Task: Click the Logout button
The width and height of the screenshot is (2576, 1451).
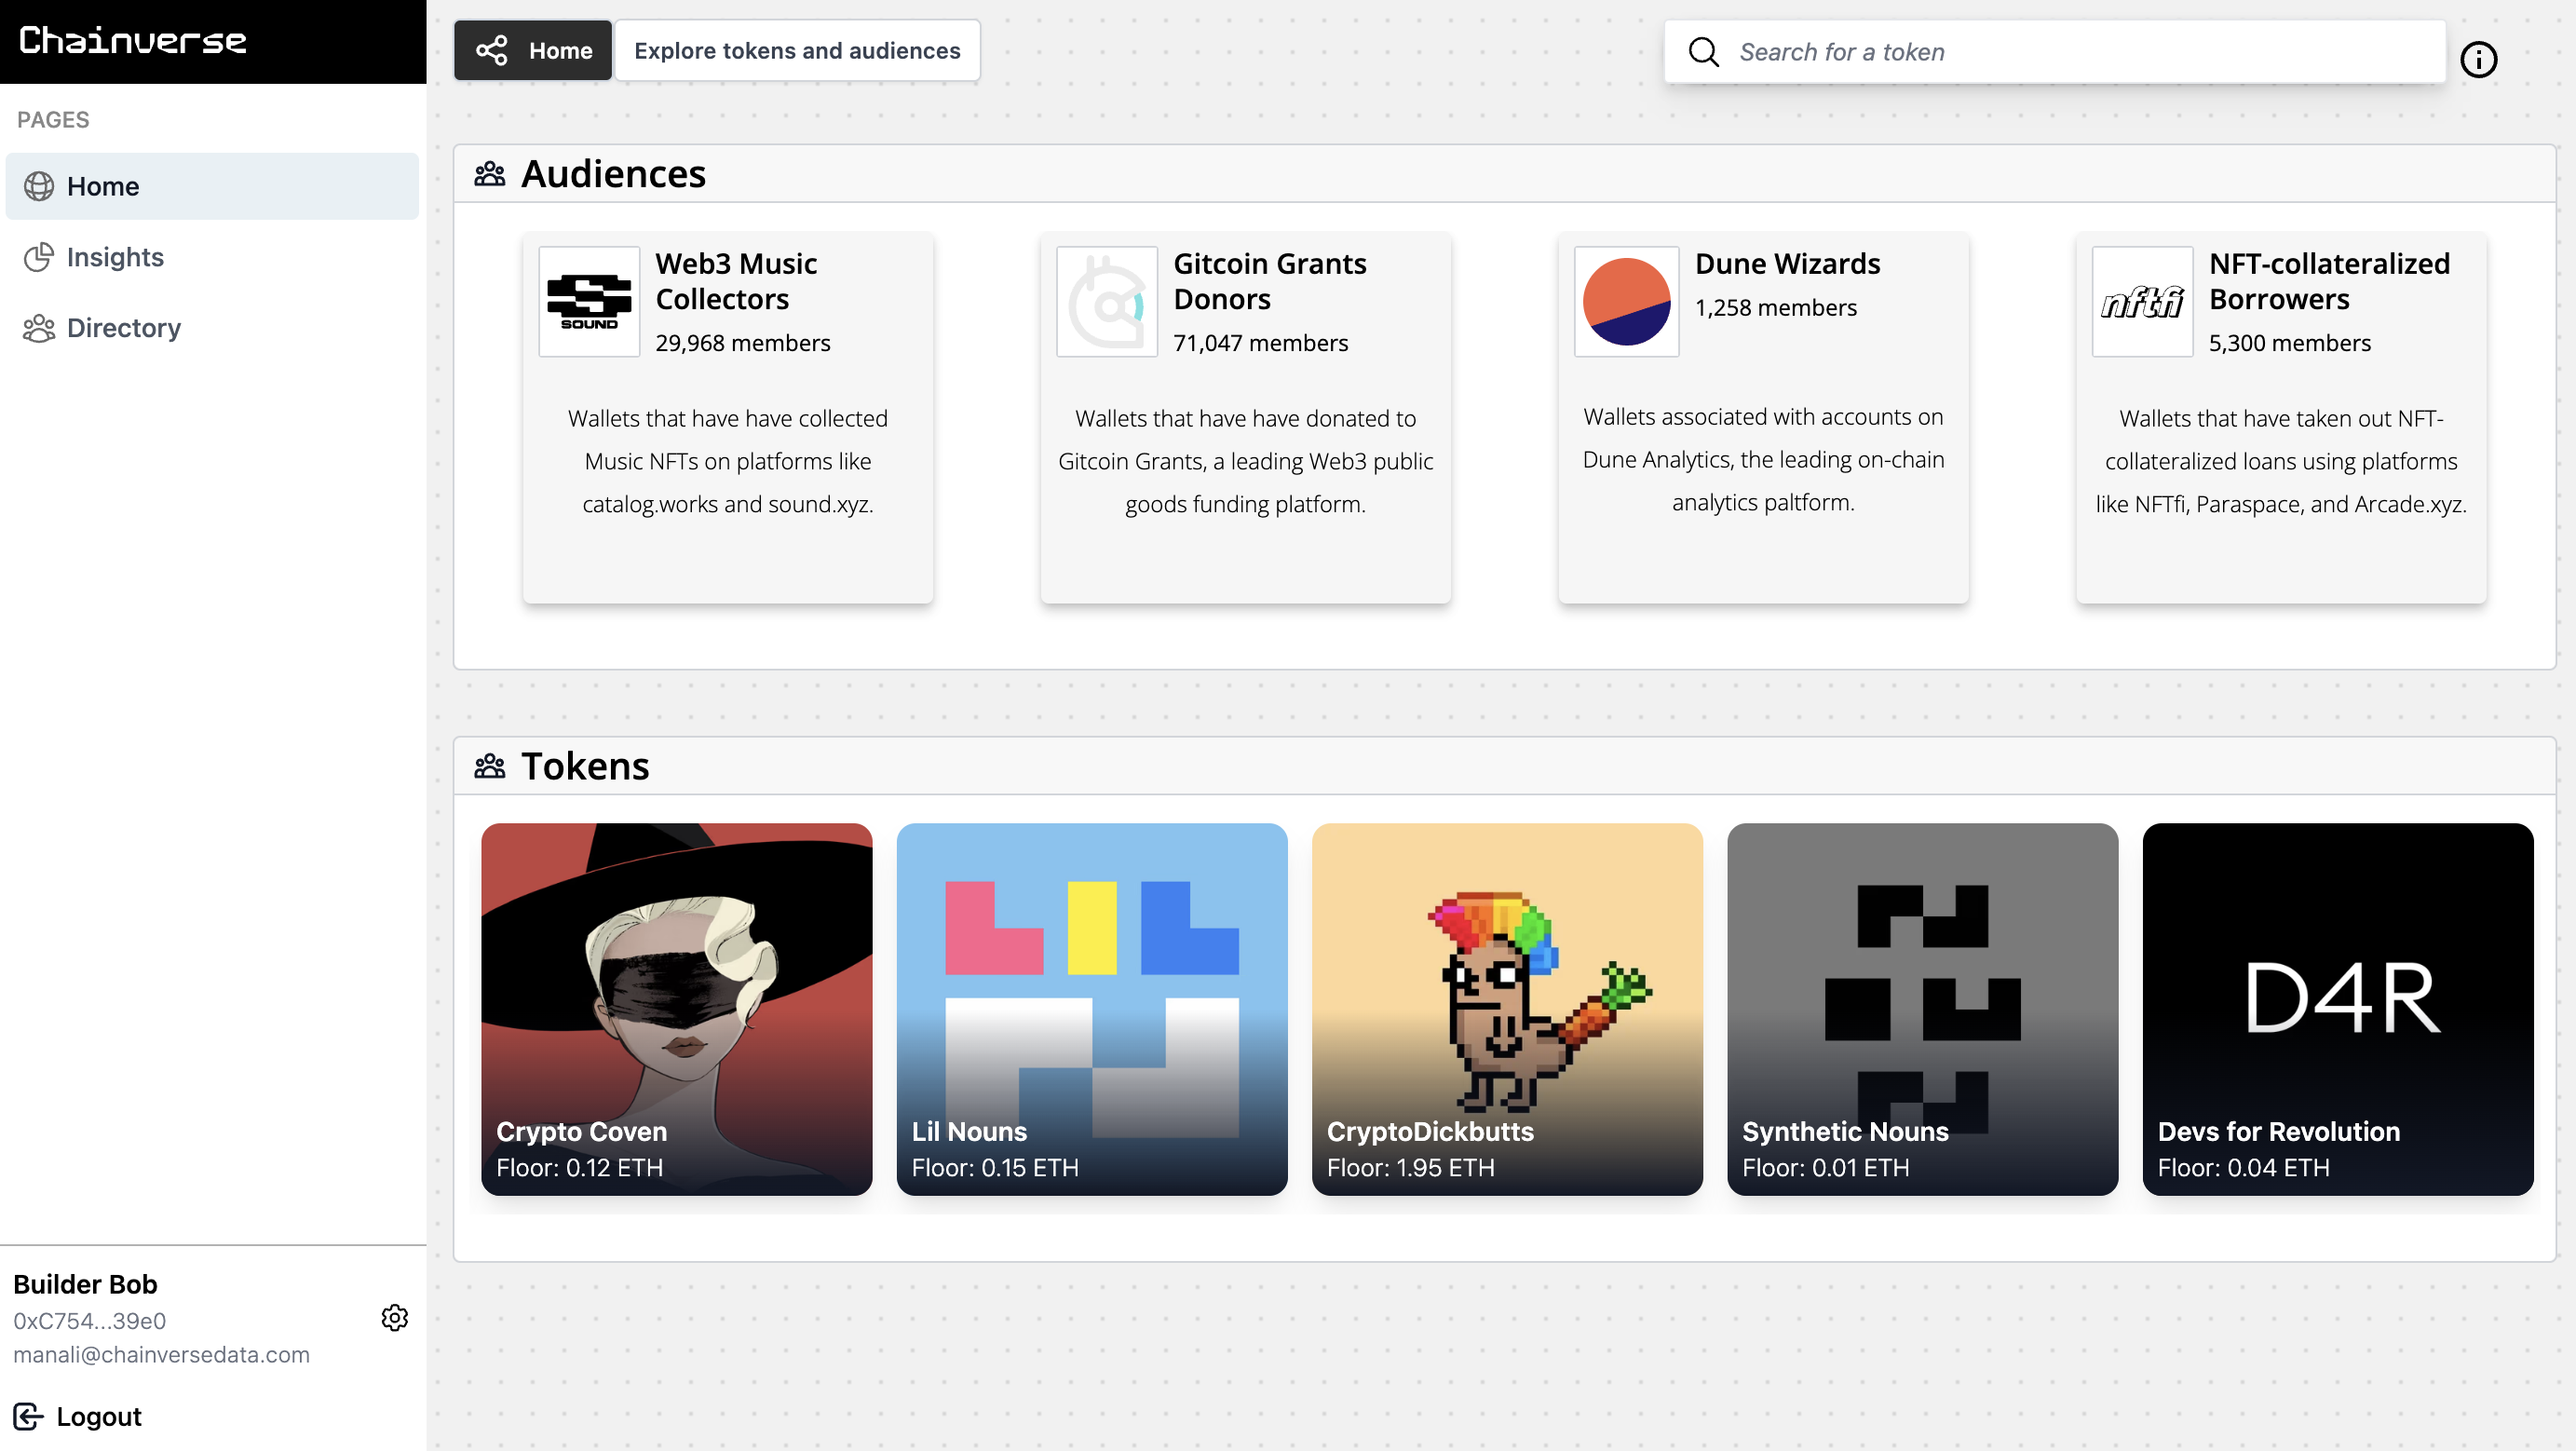Action: click(78, 1416)
